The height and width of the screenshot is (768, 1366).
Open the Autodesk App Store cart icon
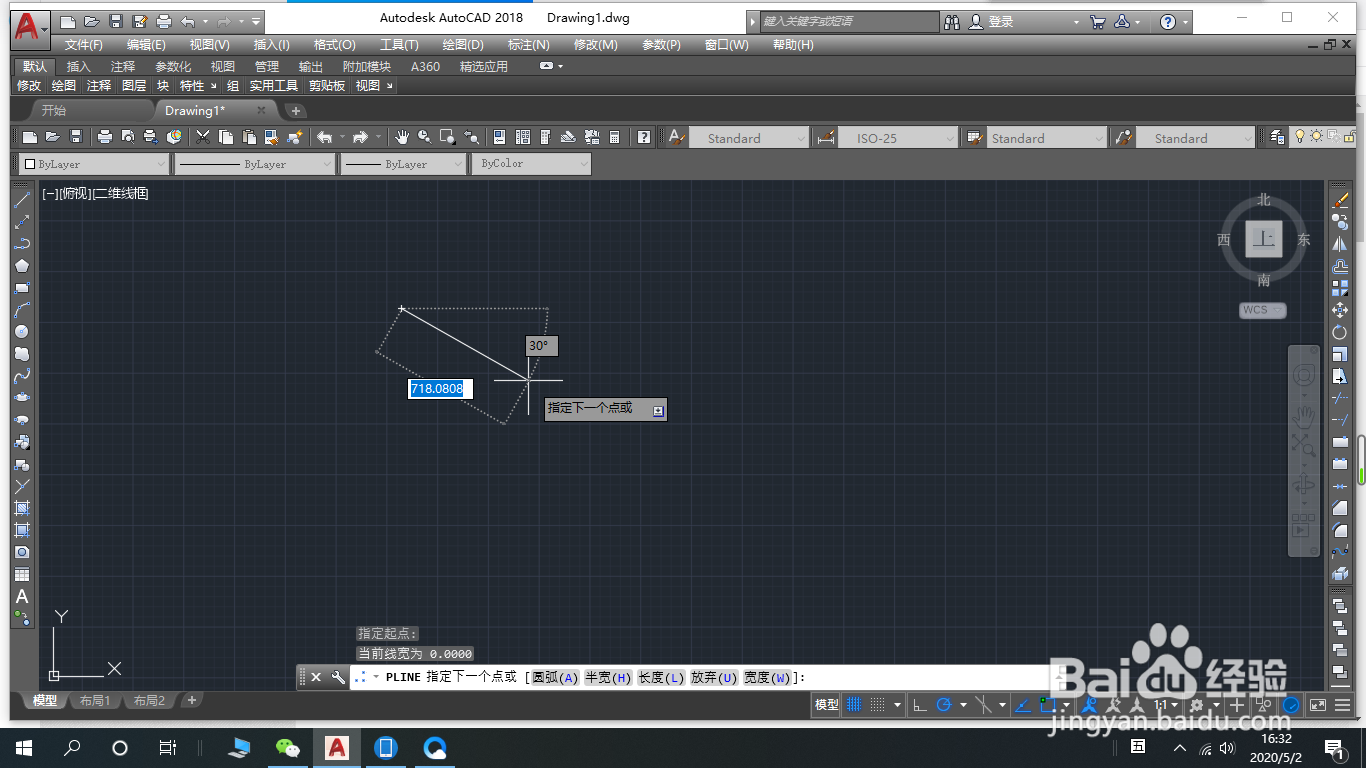click(1097, 21)
